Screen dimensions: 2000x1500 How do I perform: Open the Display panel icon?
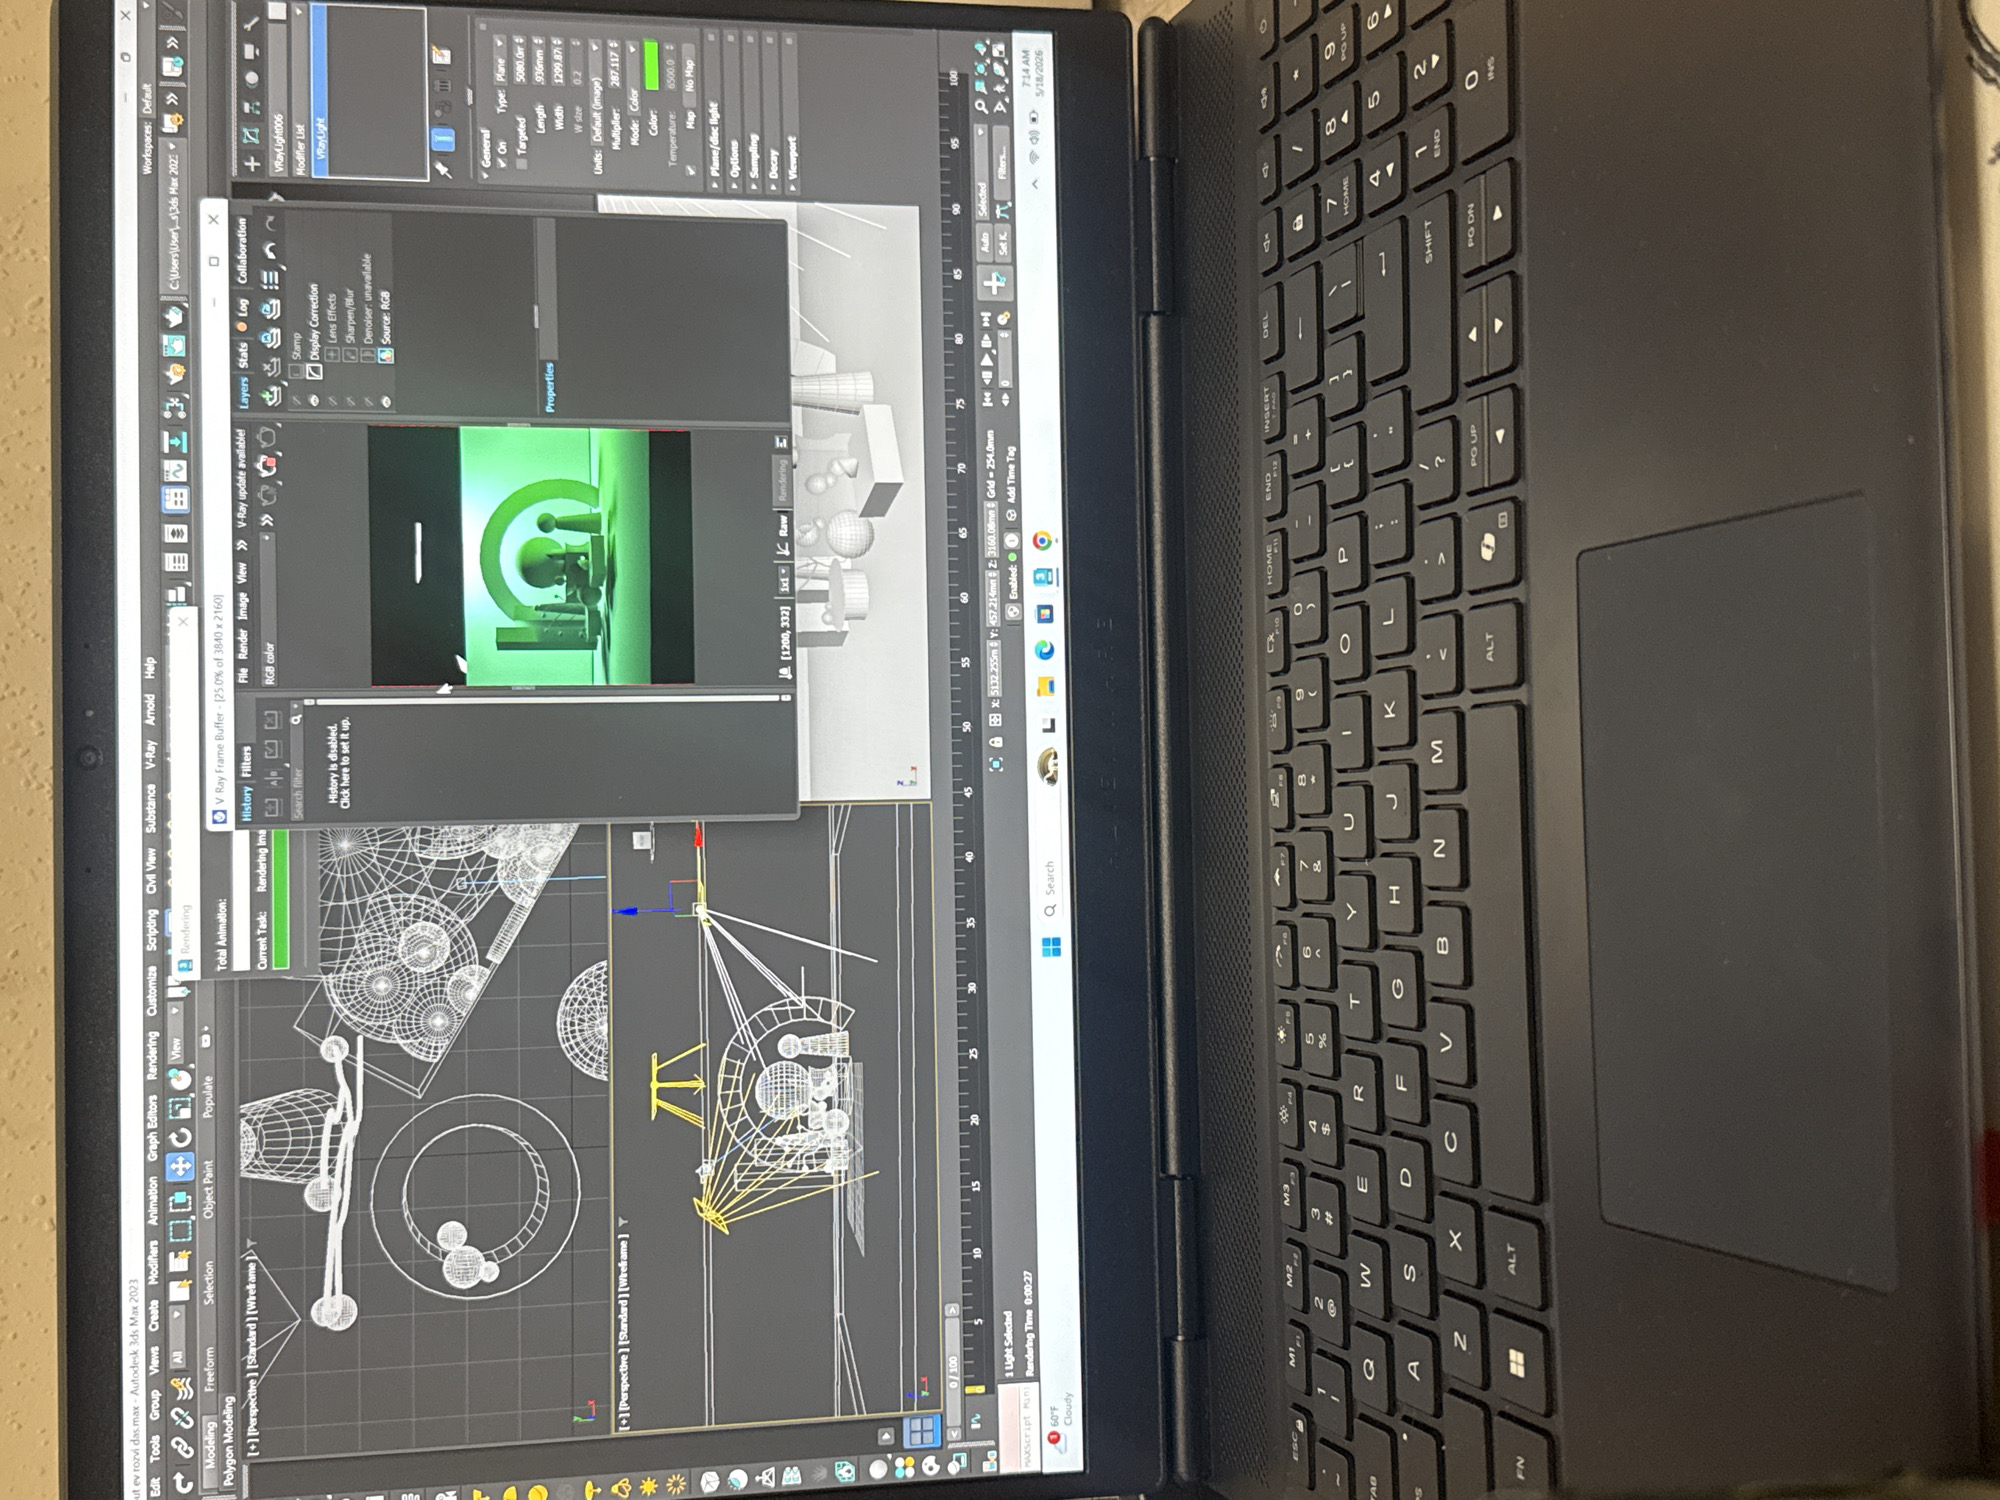(252, 51)
